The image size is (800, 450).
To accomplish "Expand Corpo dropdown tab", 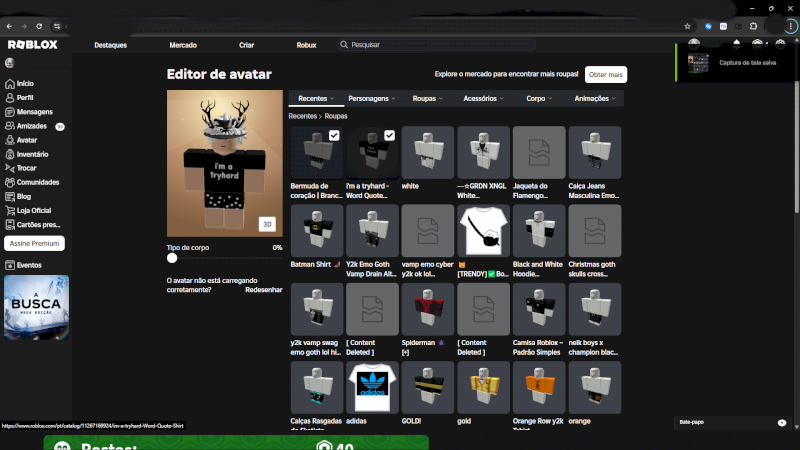I will coord(539,98).
